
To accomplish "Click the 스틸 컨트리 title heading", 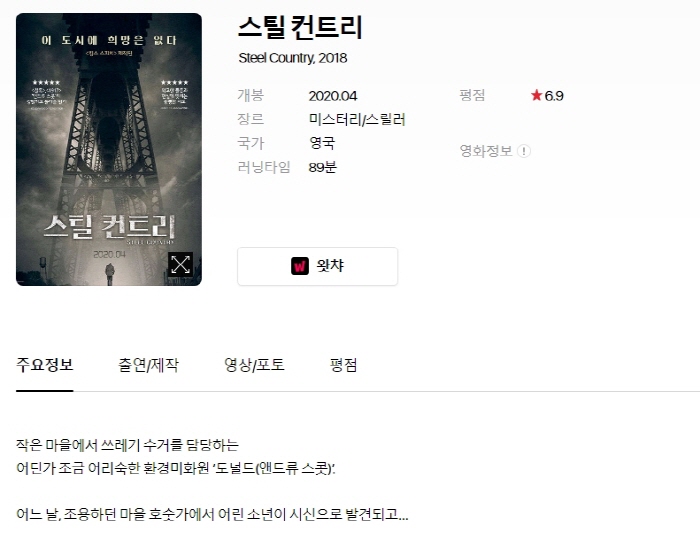I will pos(300,27).
